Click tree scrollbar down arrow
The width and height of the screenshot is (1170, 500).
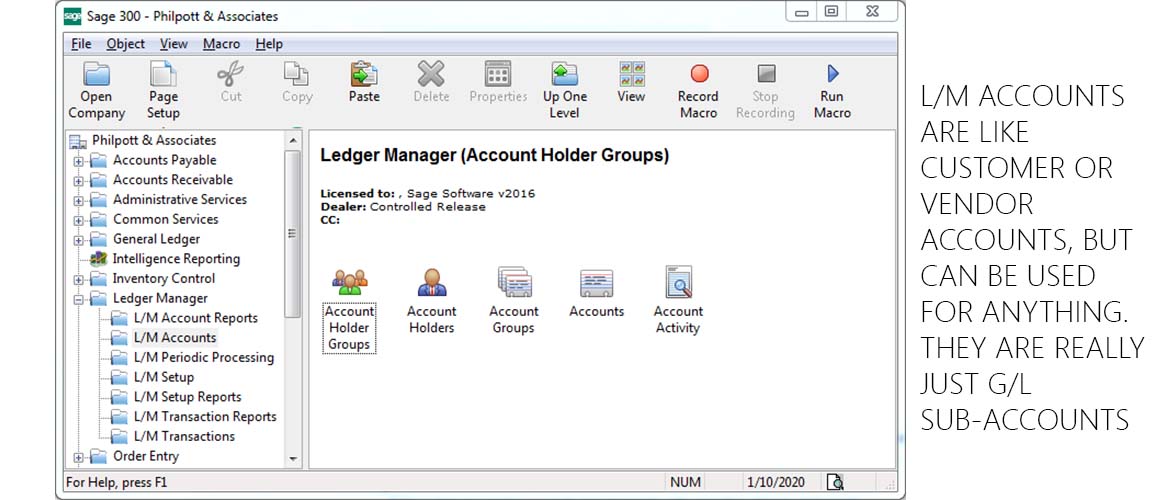click(292, 459)
